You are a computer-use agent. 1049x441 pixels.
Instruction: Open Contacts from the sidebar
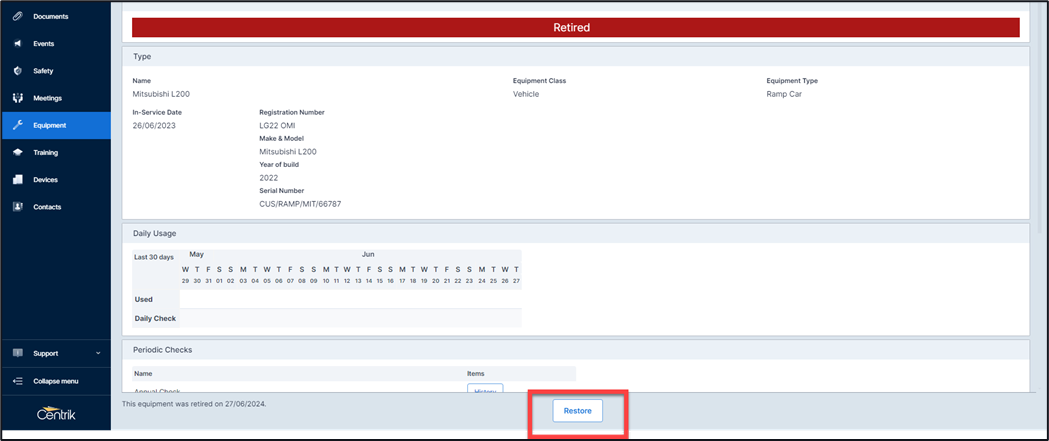coord(56,207)
